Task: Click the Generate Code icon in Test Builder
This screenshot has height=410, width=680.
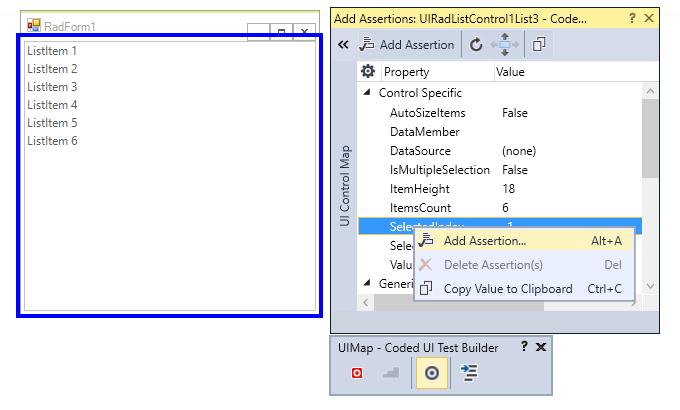Action: point(469,373)
